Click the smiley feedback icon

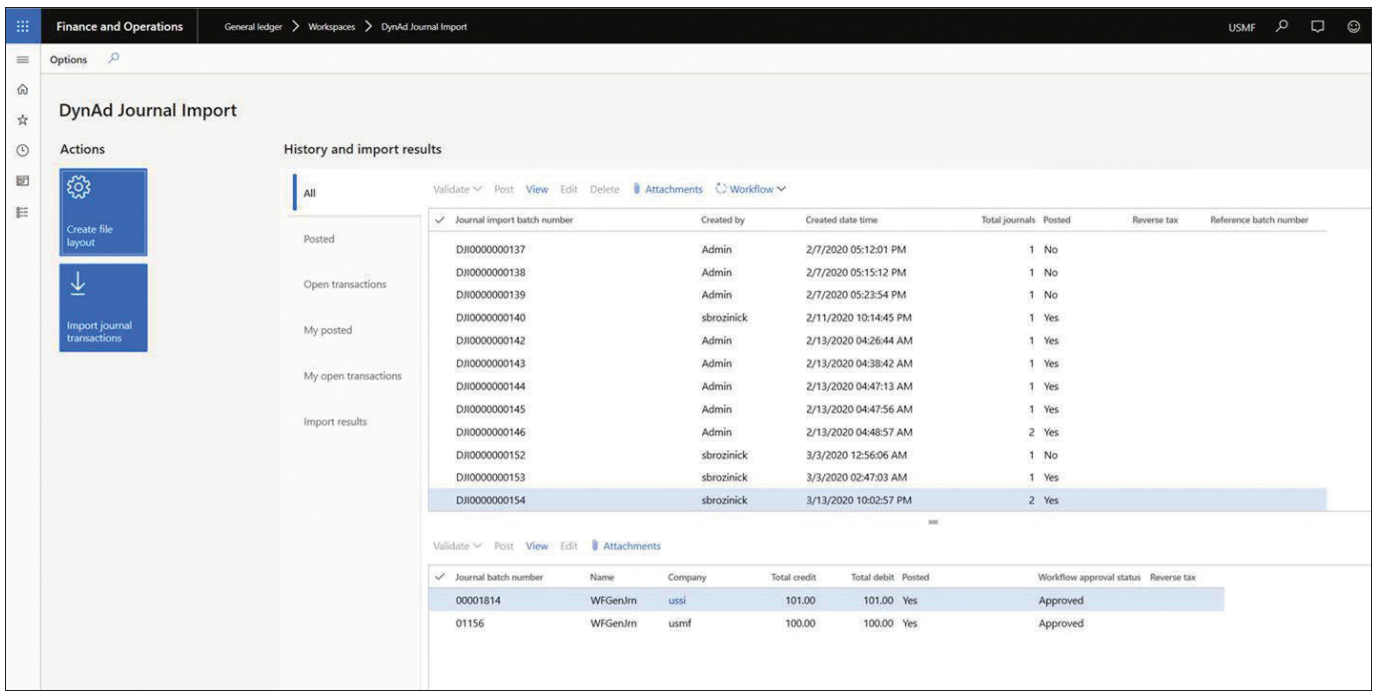point(1354,26)
